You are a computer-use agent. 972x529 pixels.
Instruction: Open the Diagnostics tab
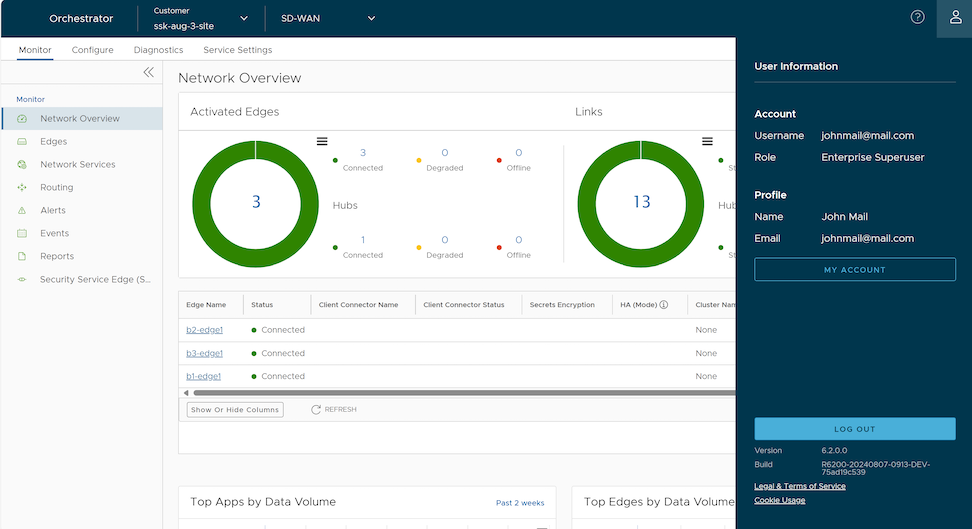click(x=158, y=50)
